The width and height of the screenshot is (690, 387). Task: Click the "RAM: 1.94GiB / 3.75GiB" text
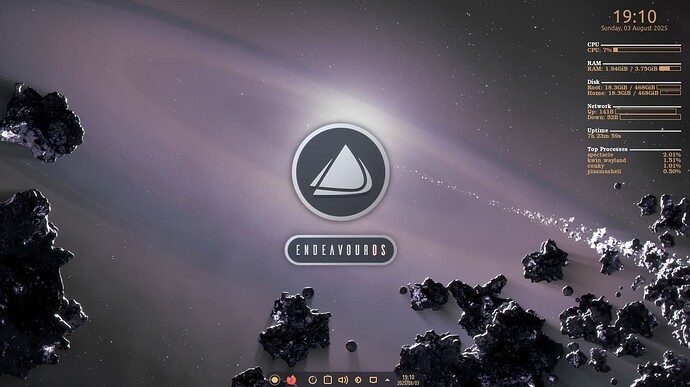[622, 69]
